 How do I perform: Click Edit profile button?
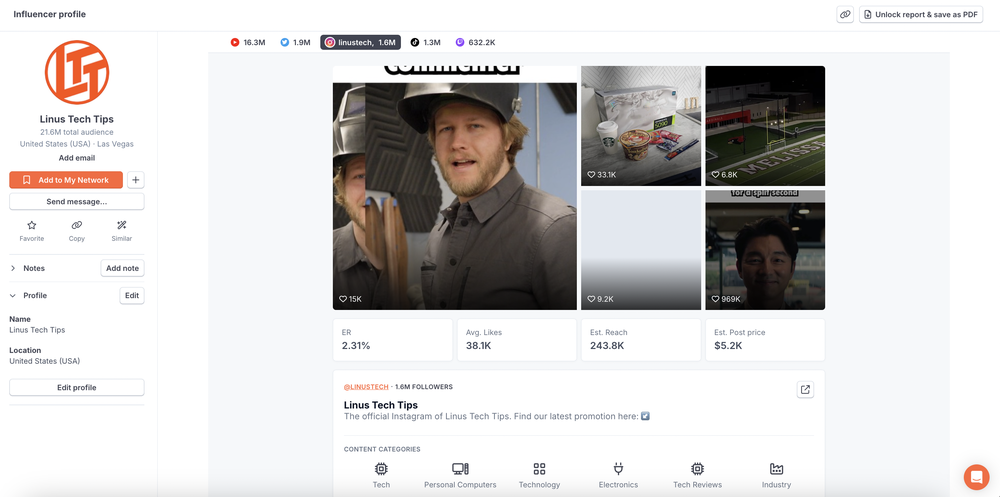[77, 387]
